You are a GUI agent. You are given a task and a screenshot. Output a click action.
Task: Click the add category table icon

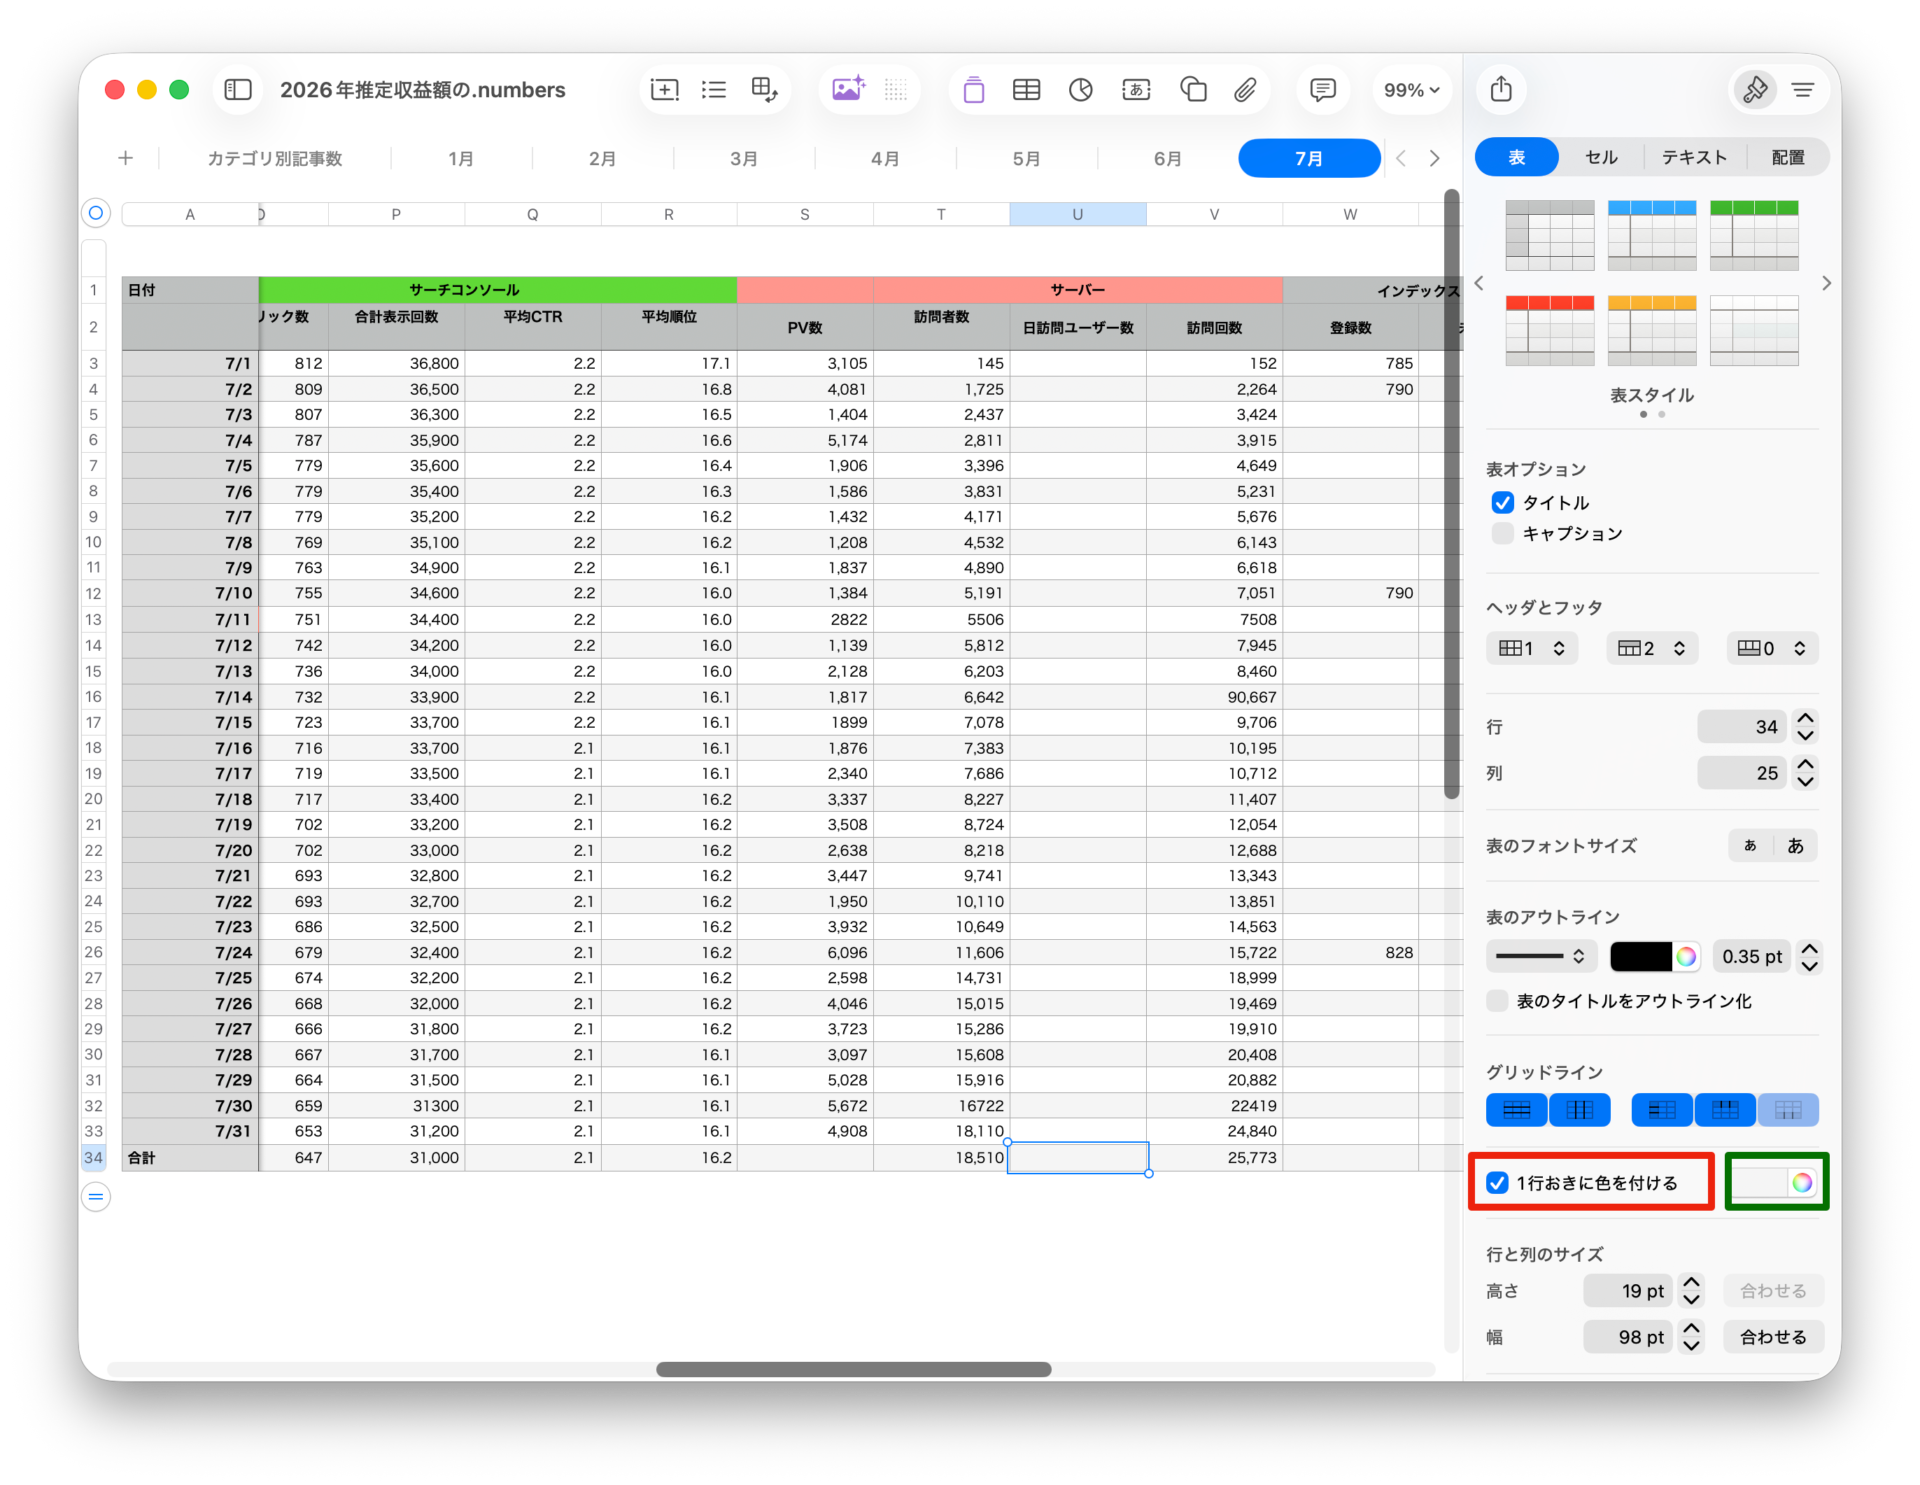[764, 90]
